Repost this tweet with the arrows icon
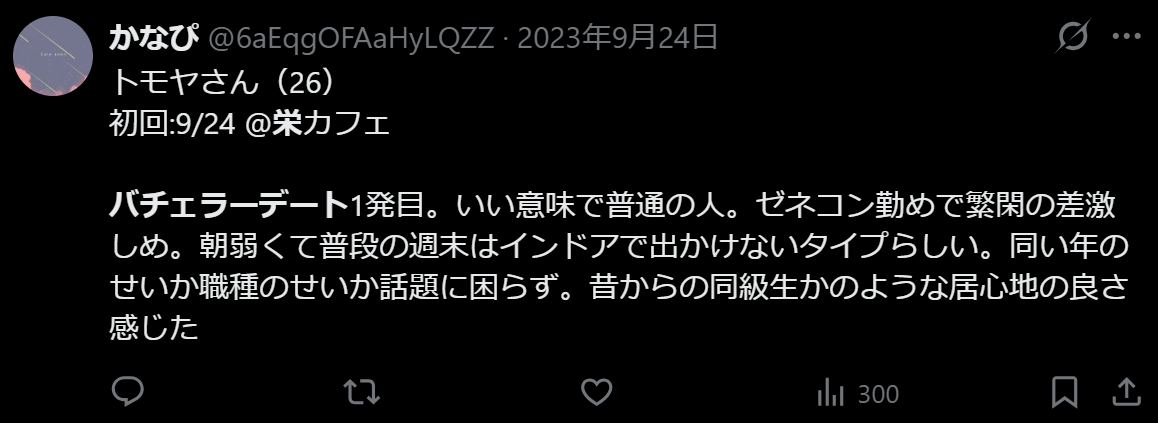 pos(362,392)
